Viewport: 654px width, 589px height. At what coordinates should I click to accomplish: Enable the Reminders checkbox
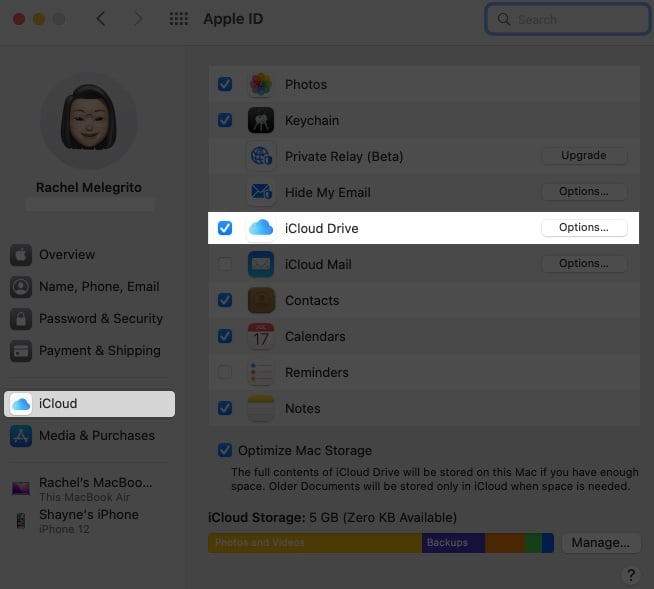point(225,372)
